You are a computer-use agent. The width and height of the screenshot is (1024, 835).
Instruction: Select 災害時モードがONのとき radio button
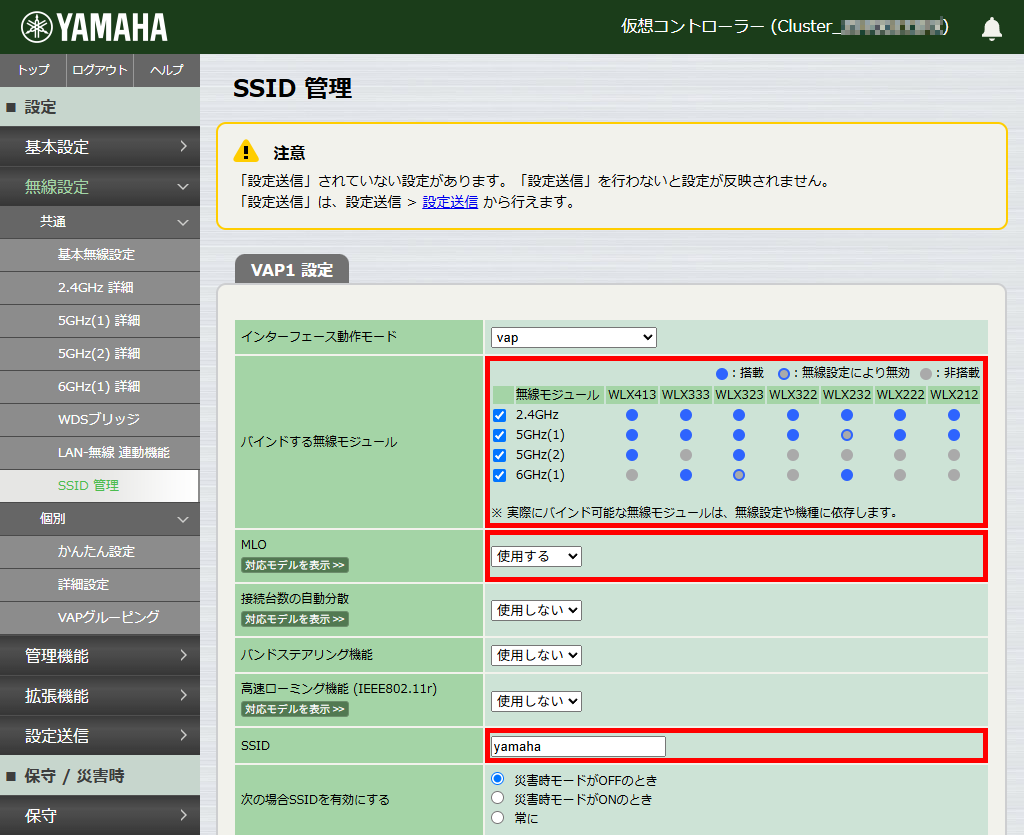tap(498, 798)
